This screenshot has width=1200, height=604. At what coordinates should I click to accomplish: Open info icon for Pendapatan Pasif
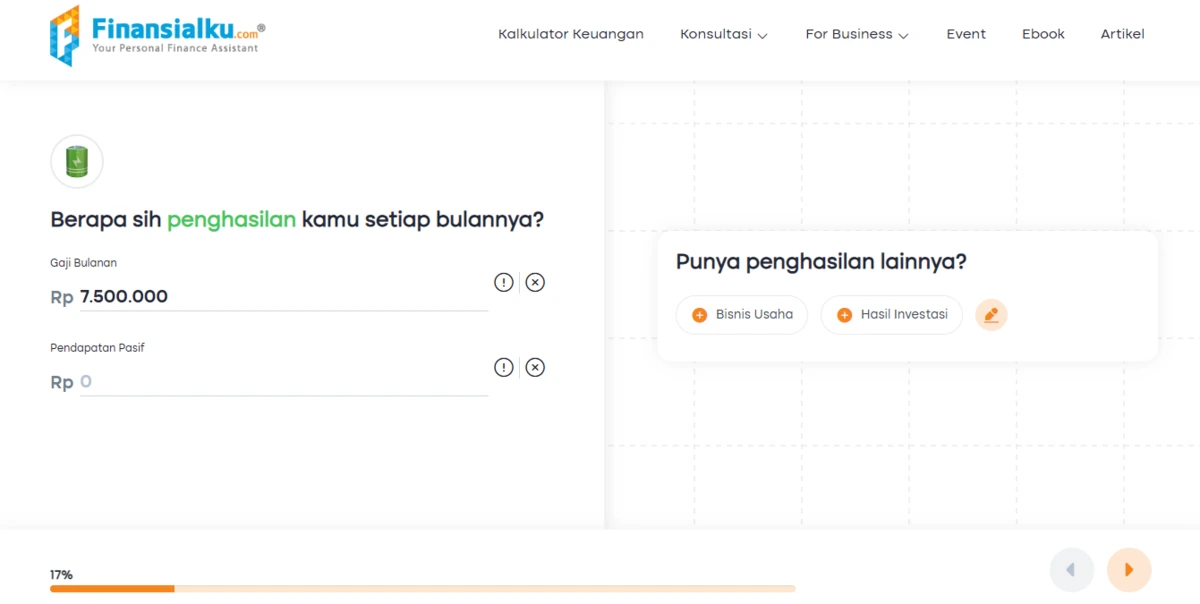(504, 367)
